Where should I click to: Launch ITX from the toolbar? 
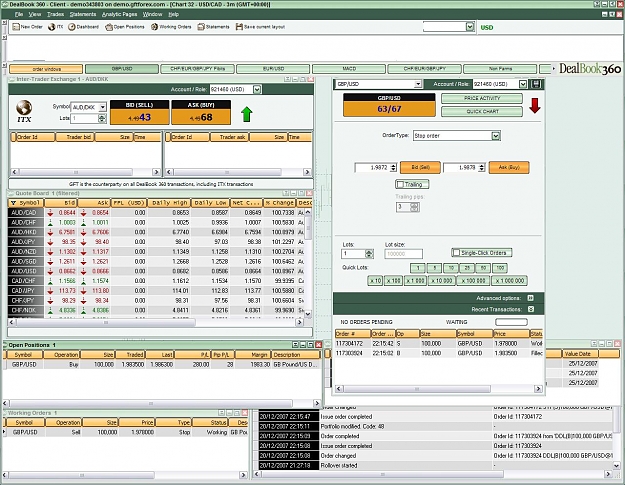point(55,27)
